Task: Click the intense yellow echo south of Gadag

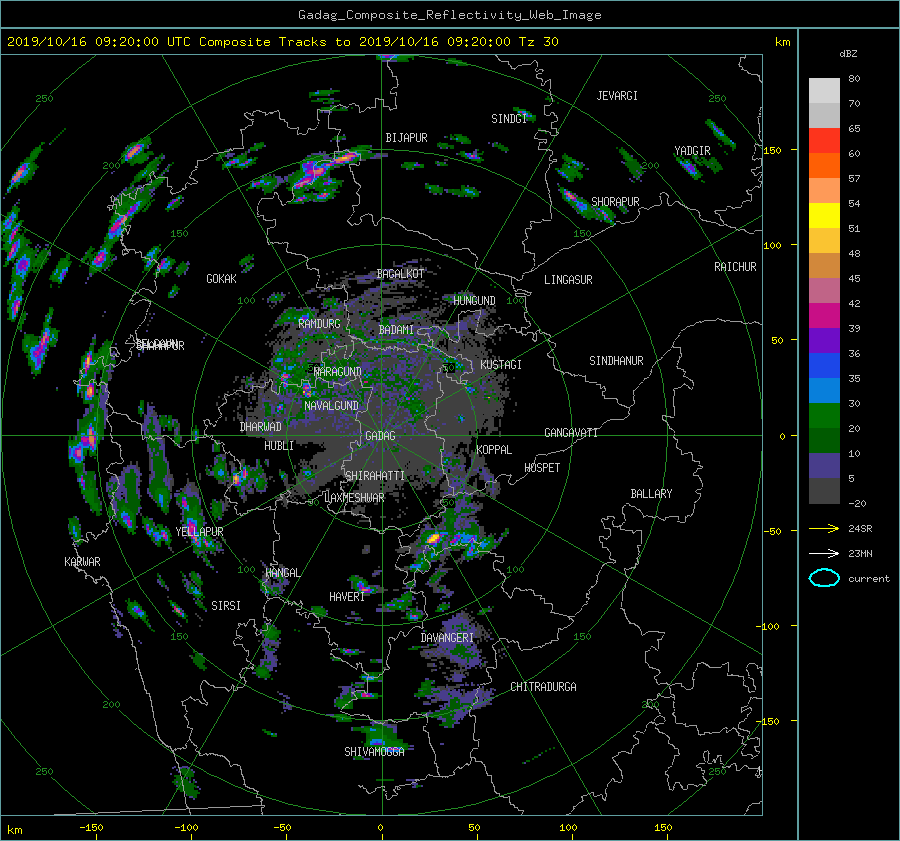Action: pyautogui.click(x=433, y=538)
